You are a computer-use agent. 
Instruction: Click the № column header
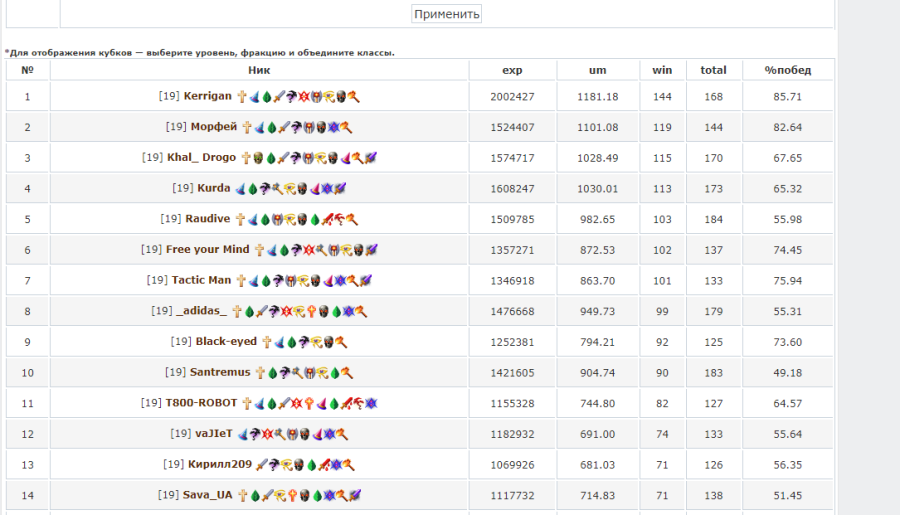pyautogui.click(x=27, y=70)
